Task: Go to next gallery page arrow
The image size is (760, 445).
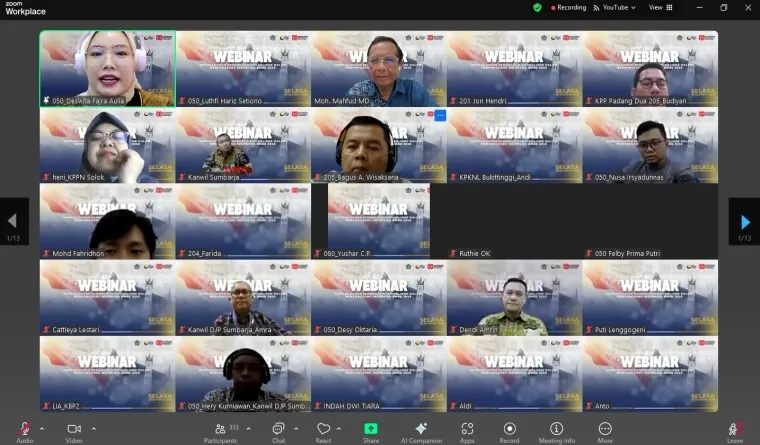Action: pyautogui.click(x=744, y=221)
